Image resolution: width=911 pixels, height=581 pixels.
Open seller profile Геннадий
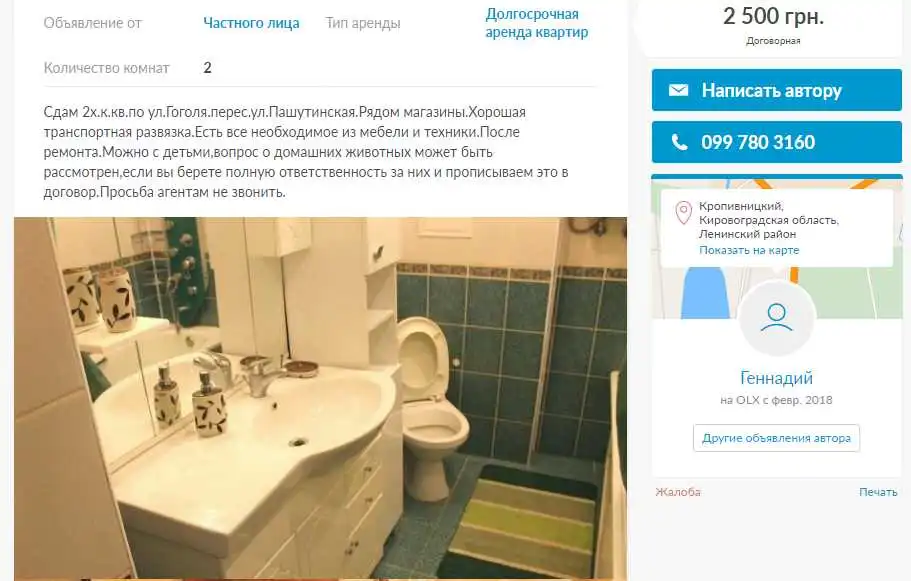(x=776, y=378)
